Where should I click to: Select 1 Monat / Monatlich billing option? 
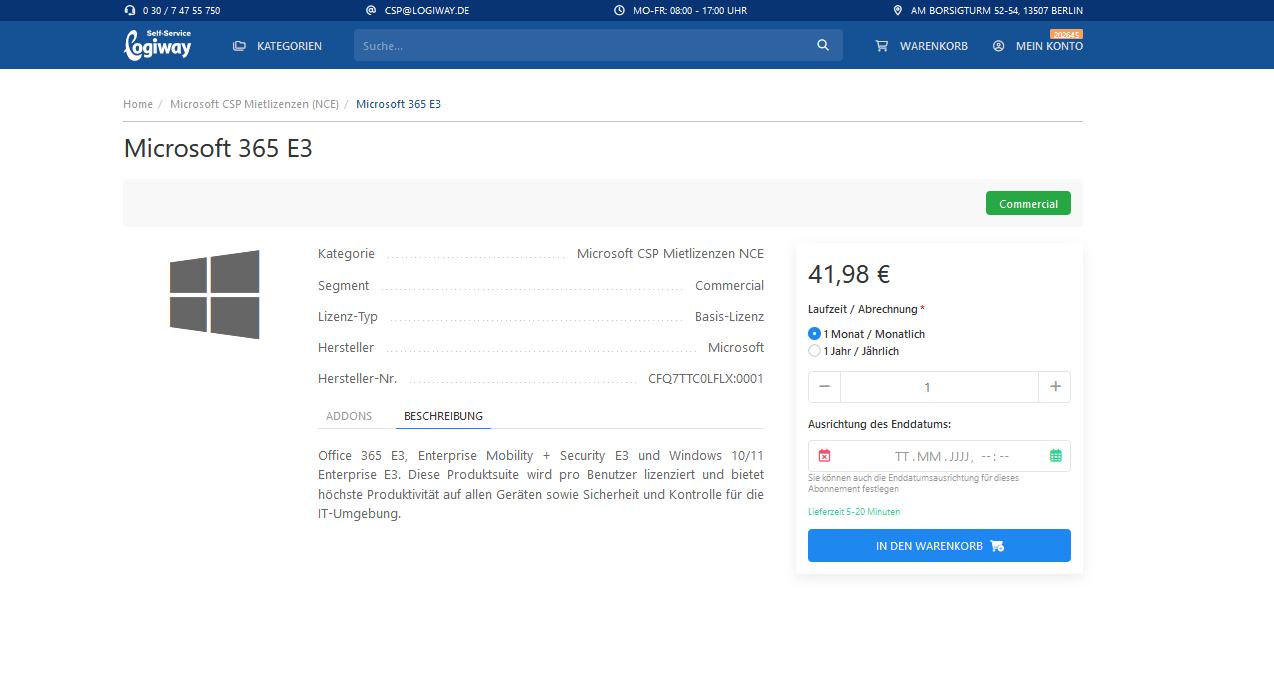[x=814, y=334]
